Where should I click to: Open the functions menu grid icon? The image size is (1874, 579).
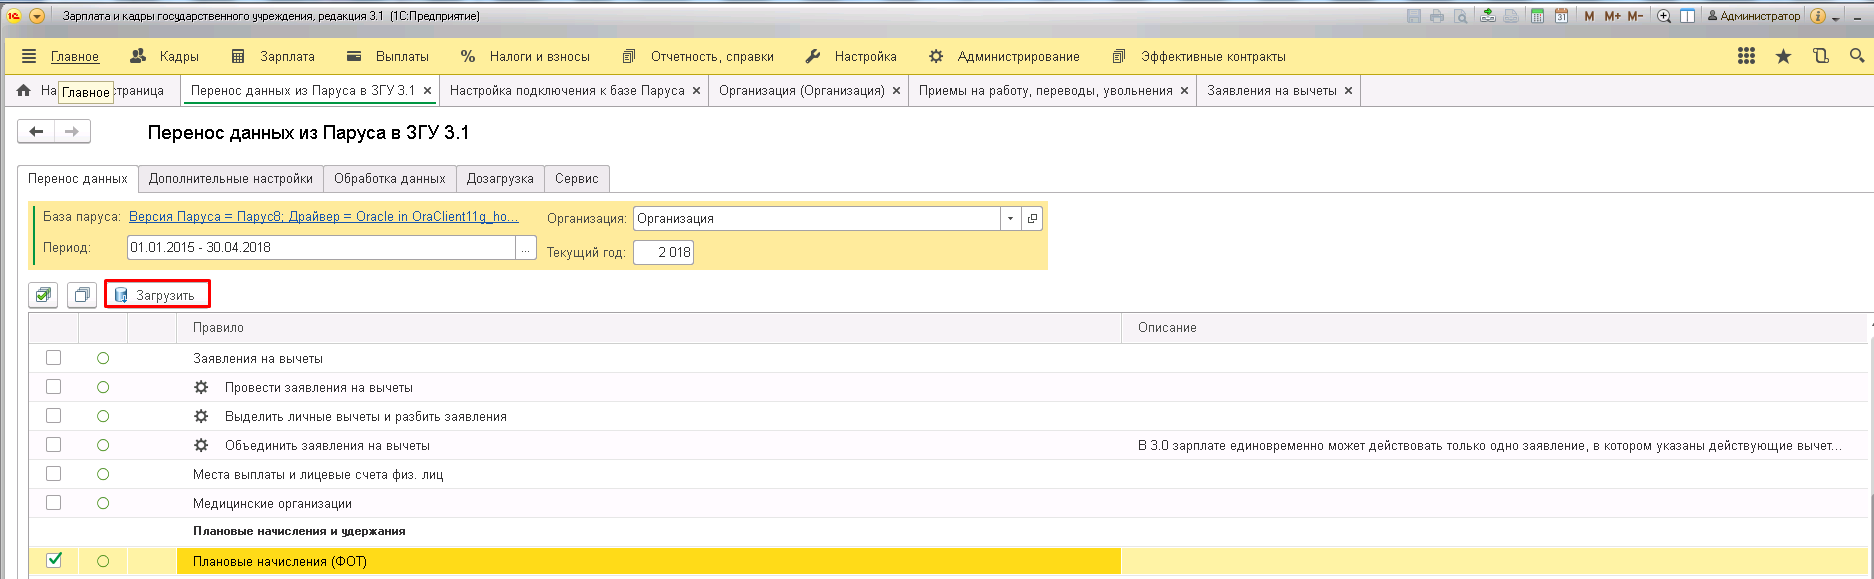(1746, 57)
